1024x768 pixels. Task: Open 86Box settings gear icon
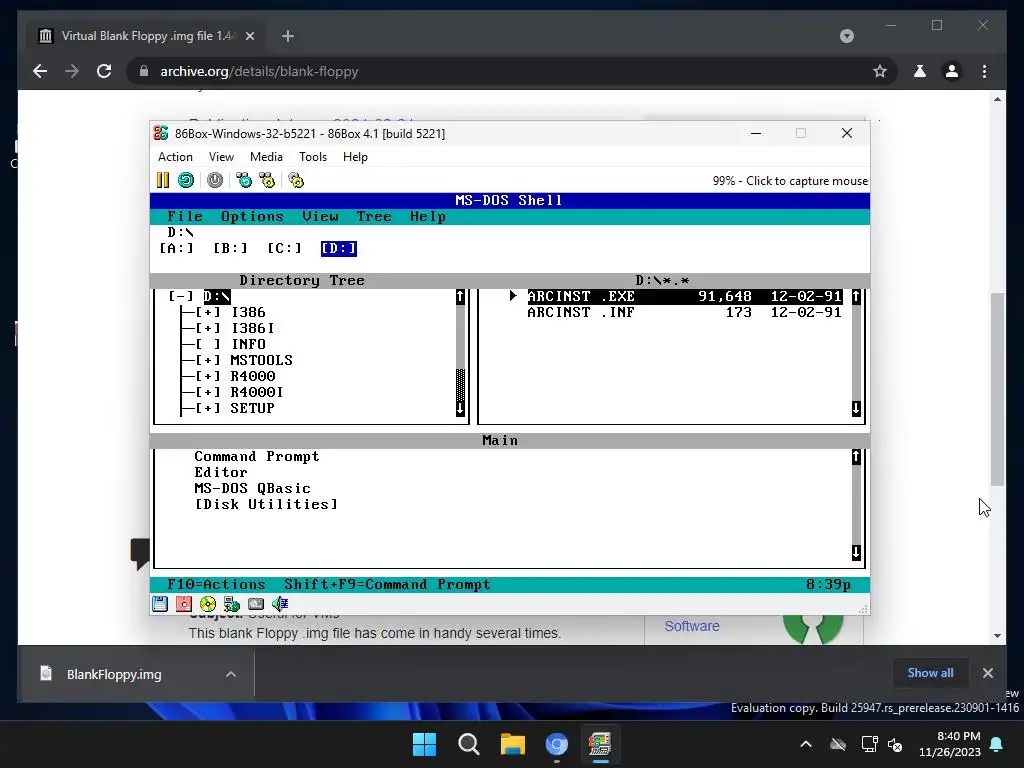coord(296,180)
